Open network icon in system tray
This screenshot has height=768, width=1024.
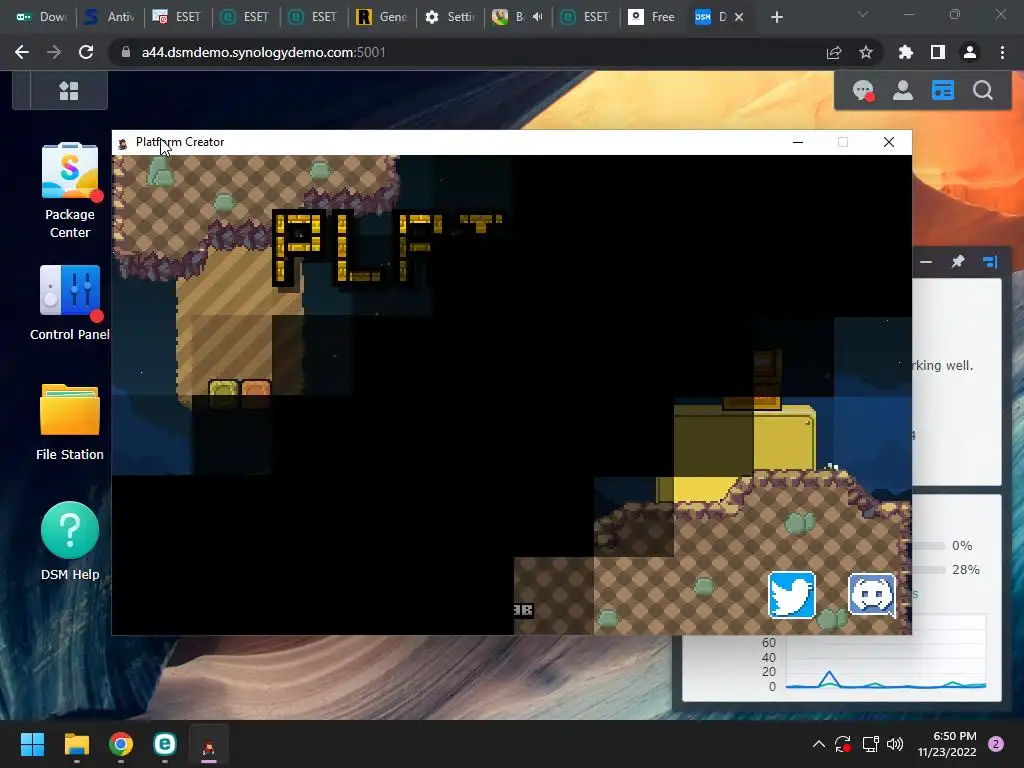pos(870,744)
